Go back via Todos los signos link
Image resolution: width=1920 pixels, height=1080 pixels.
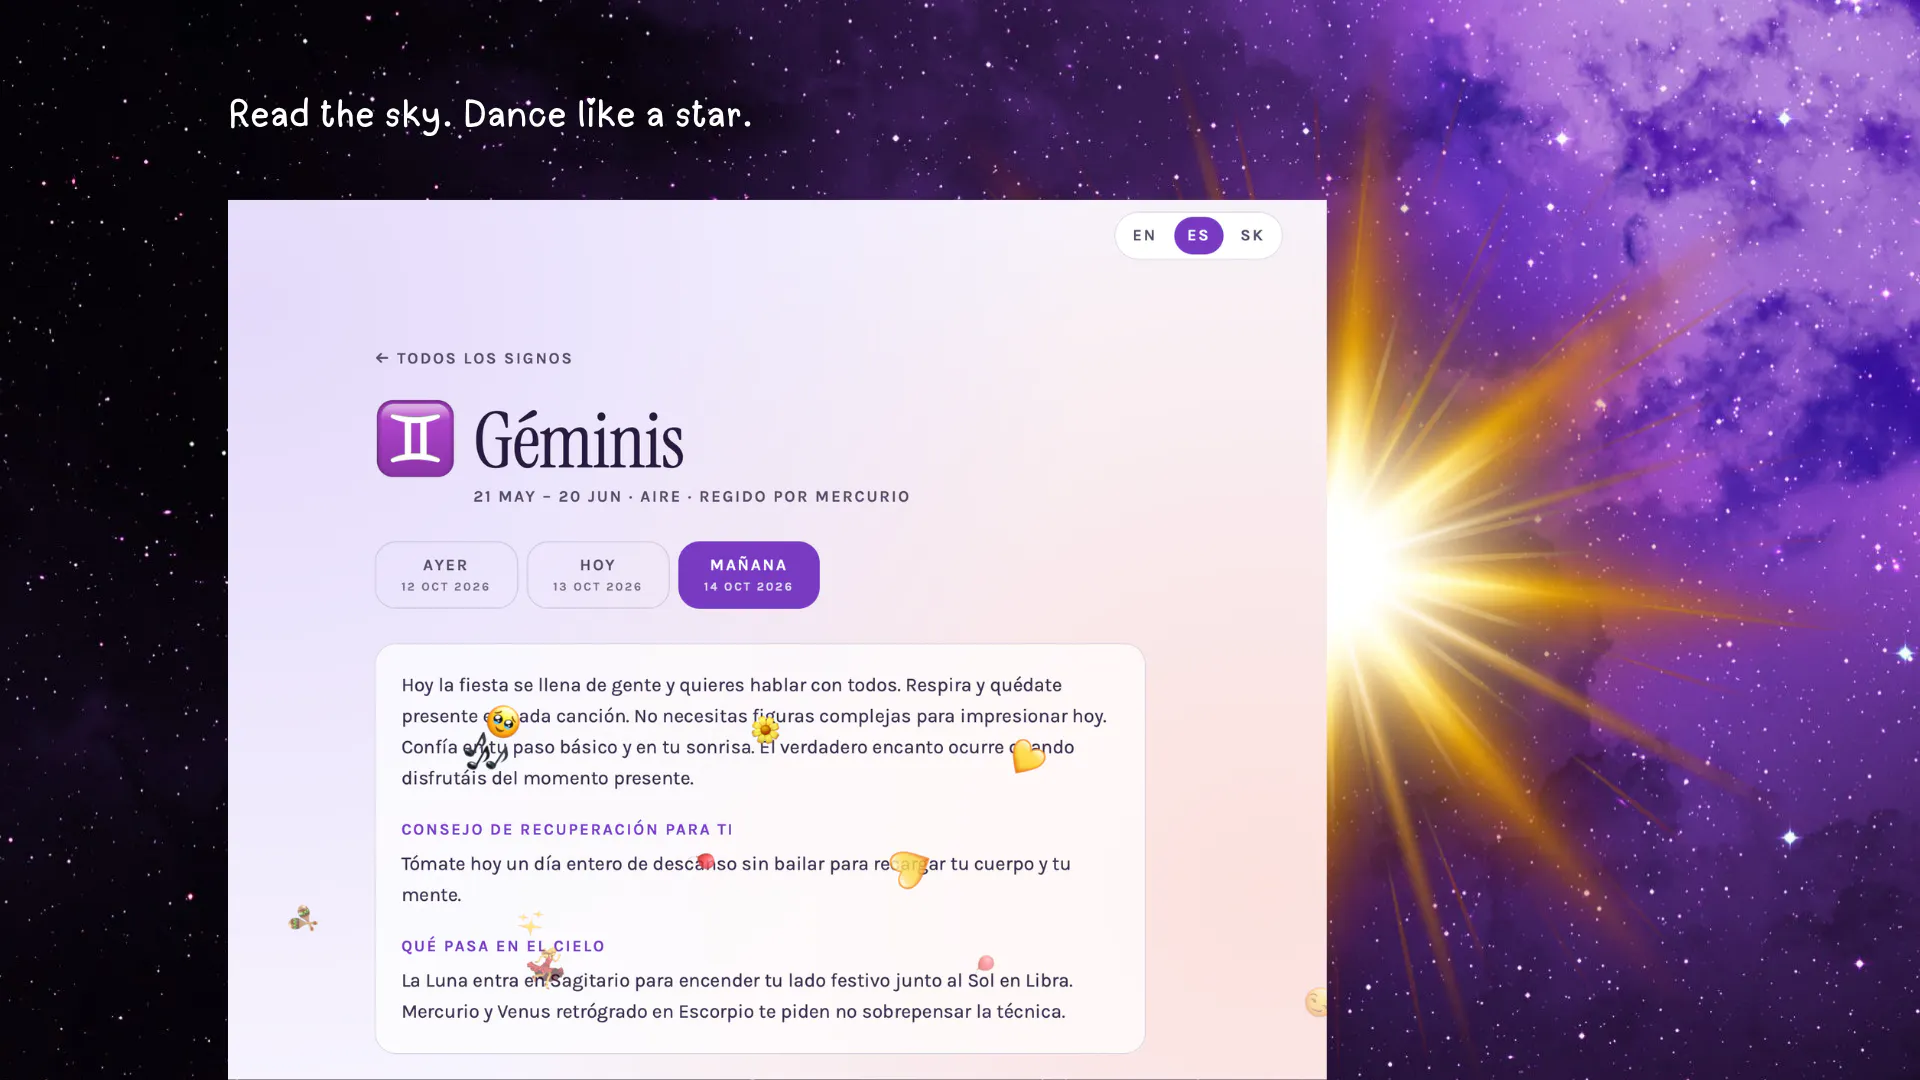pos(474,358)
